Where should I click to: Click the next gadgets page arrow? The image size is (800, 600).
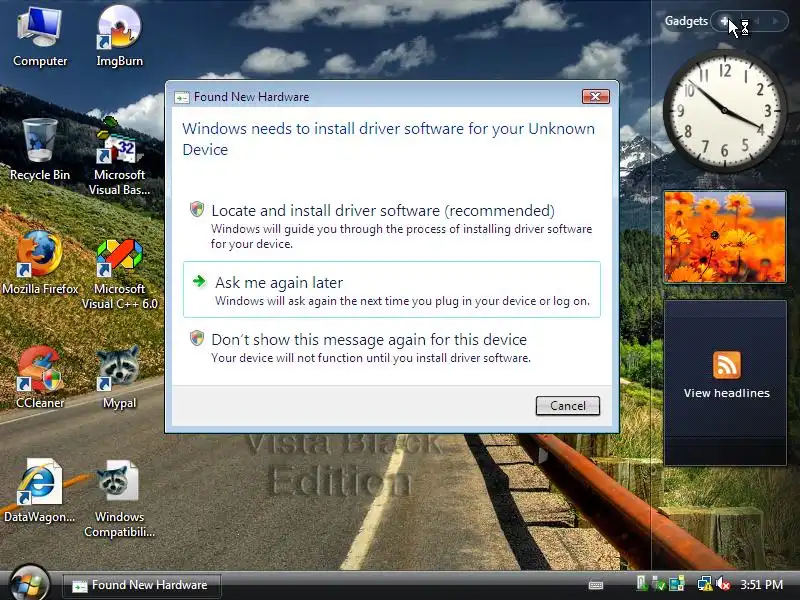click(776, 21)
